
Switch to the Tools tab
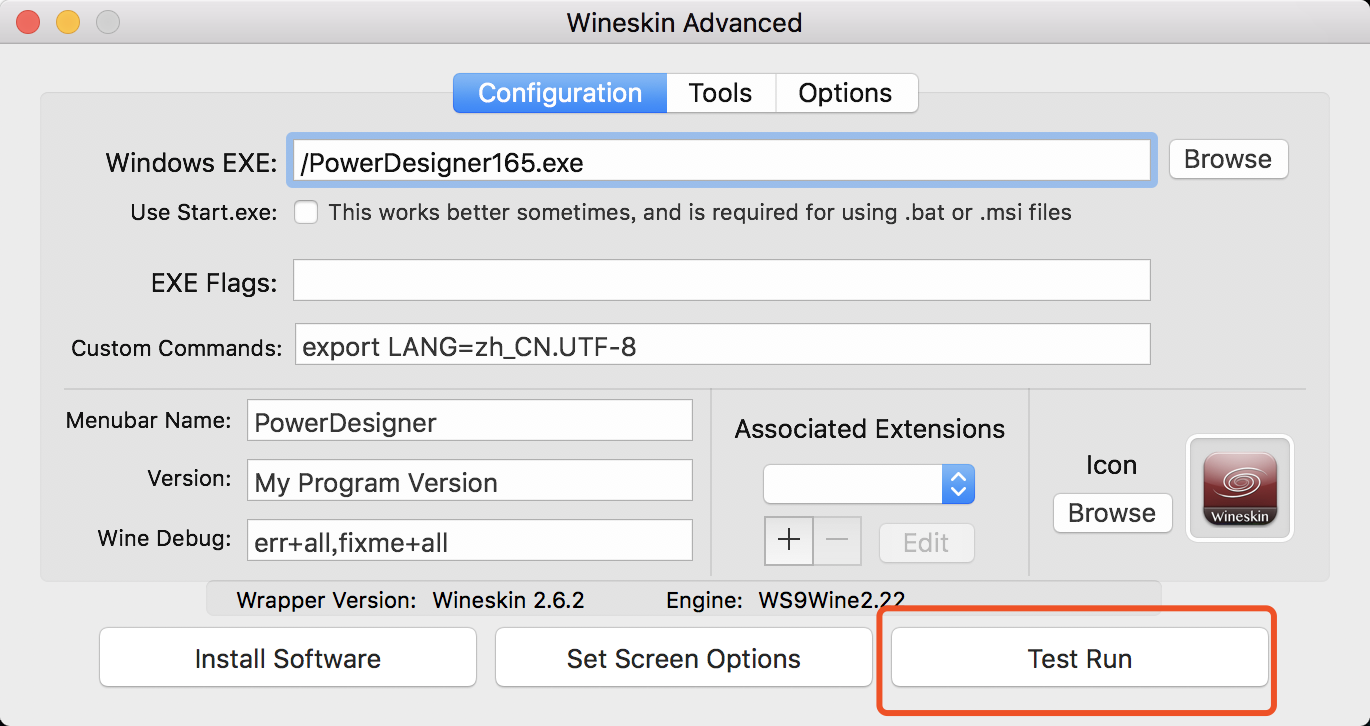click(x=720, y=93)
